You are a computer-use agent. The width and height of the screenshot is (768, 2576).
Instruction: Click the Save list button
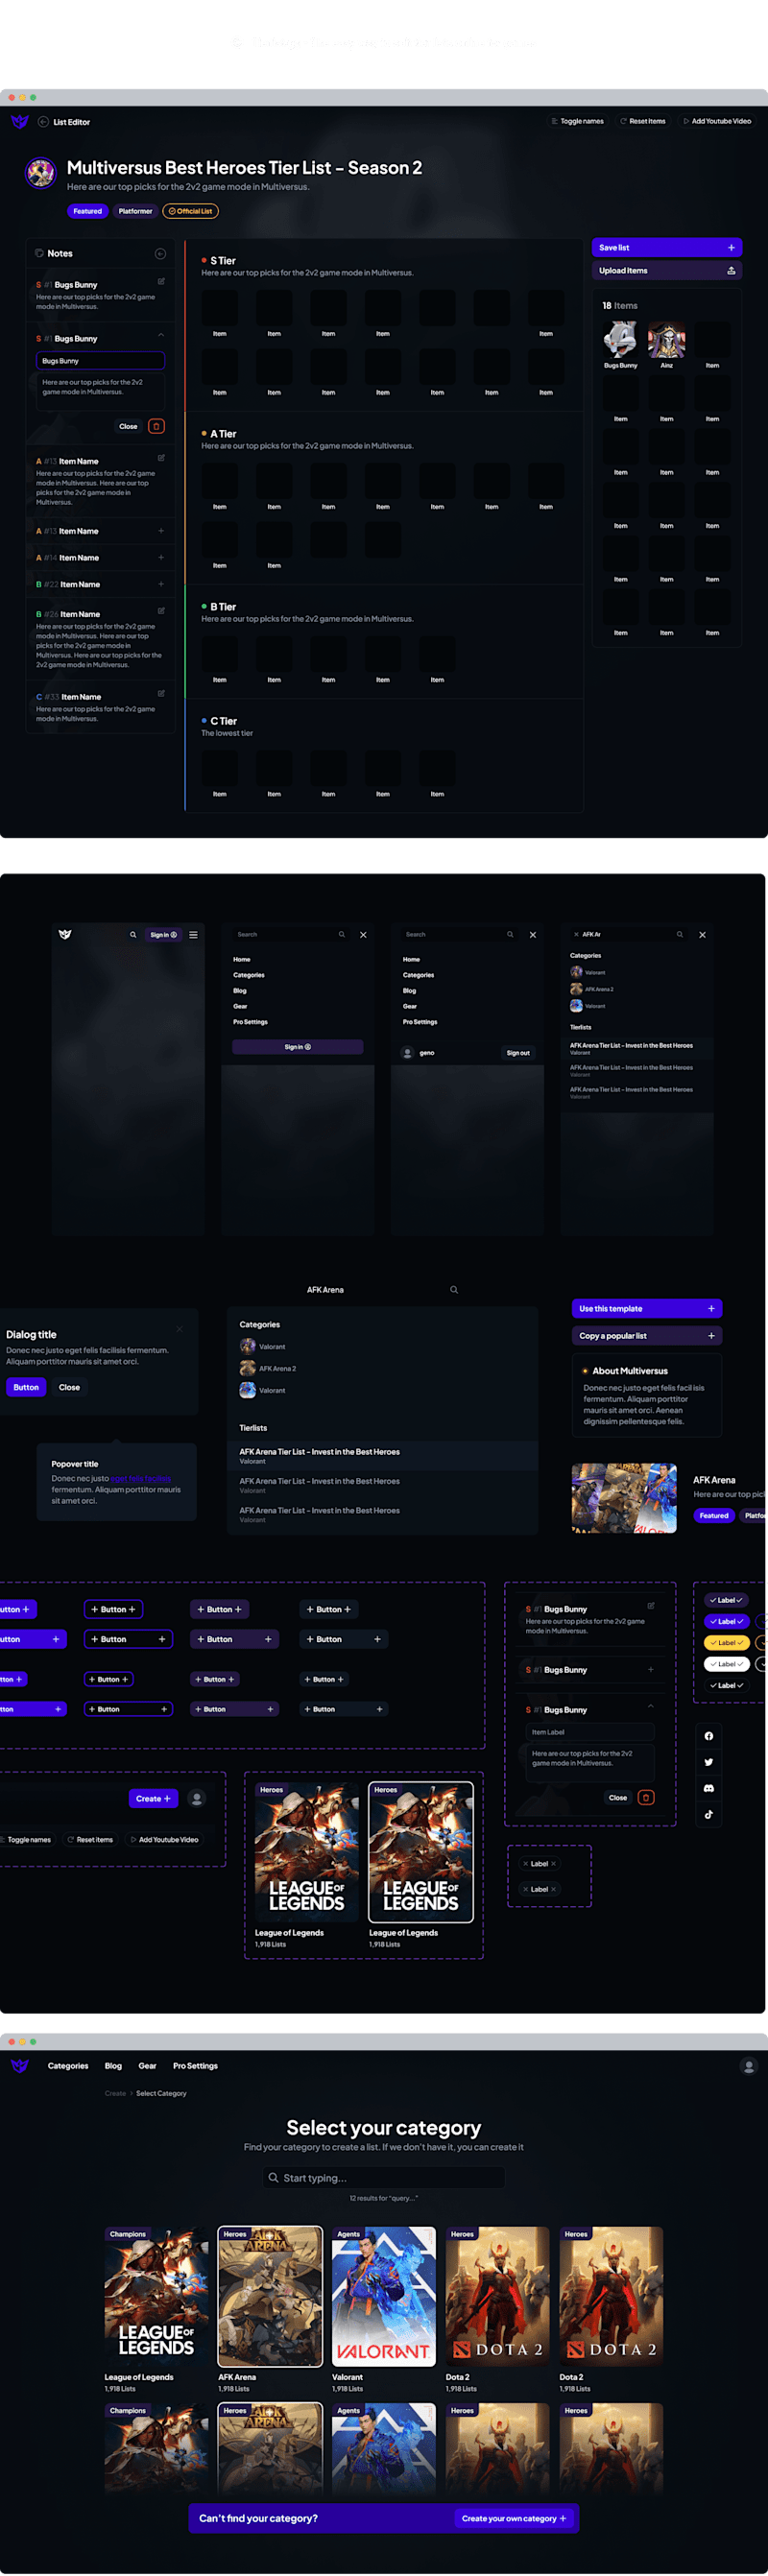[x=667, y=247]
